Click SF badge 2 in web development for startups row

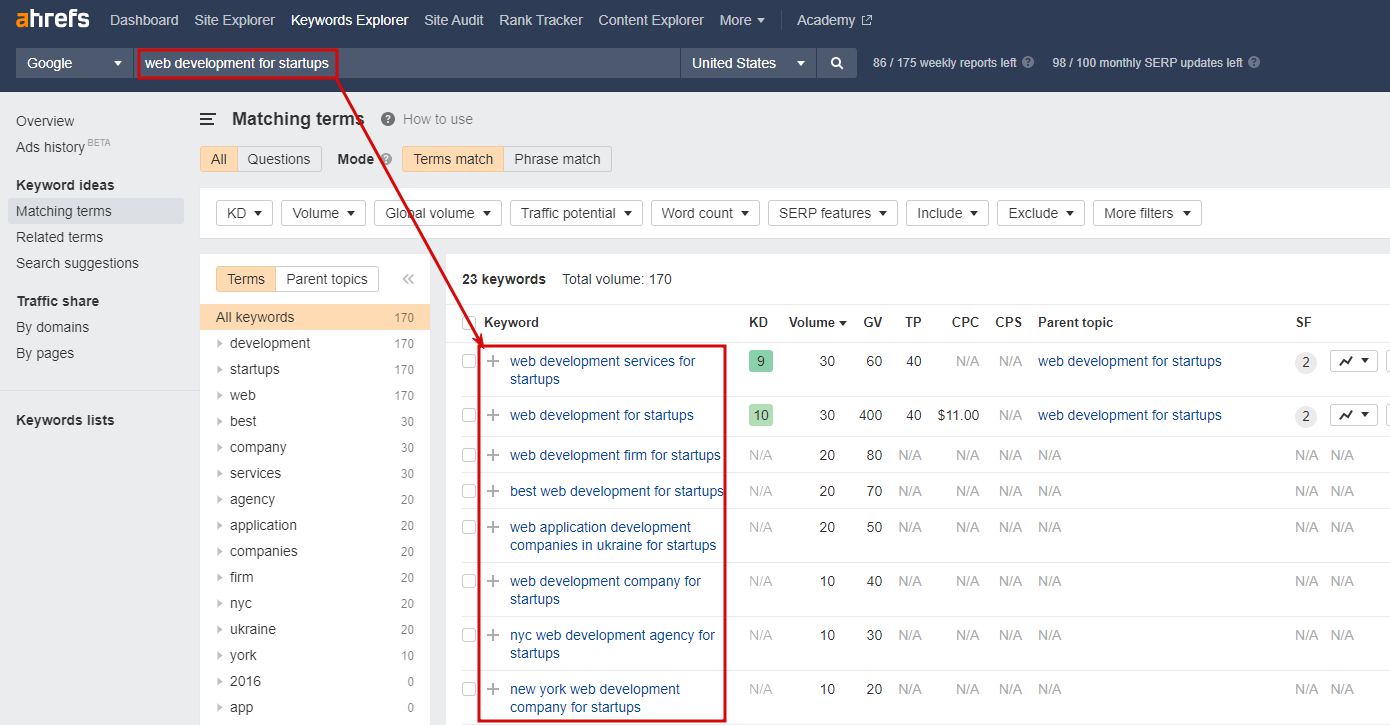[1306, 416]
